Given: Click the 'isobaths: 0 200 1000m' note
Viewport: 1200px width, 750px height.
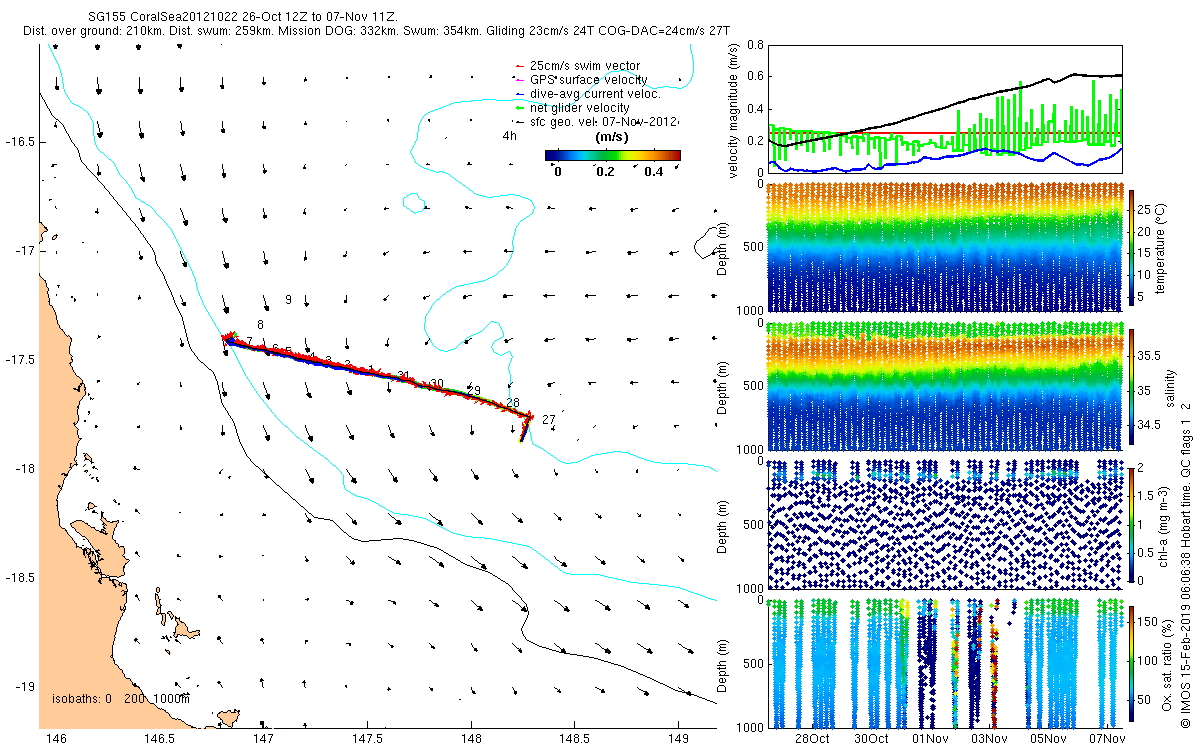Looking at the screenshot, I should point(120,699).
